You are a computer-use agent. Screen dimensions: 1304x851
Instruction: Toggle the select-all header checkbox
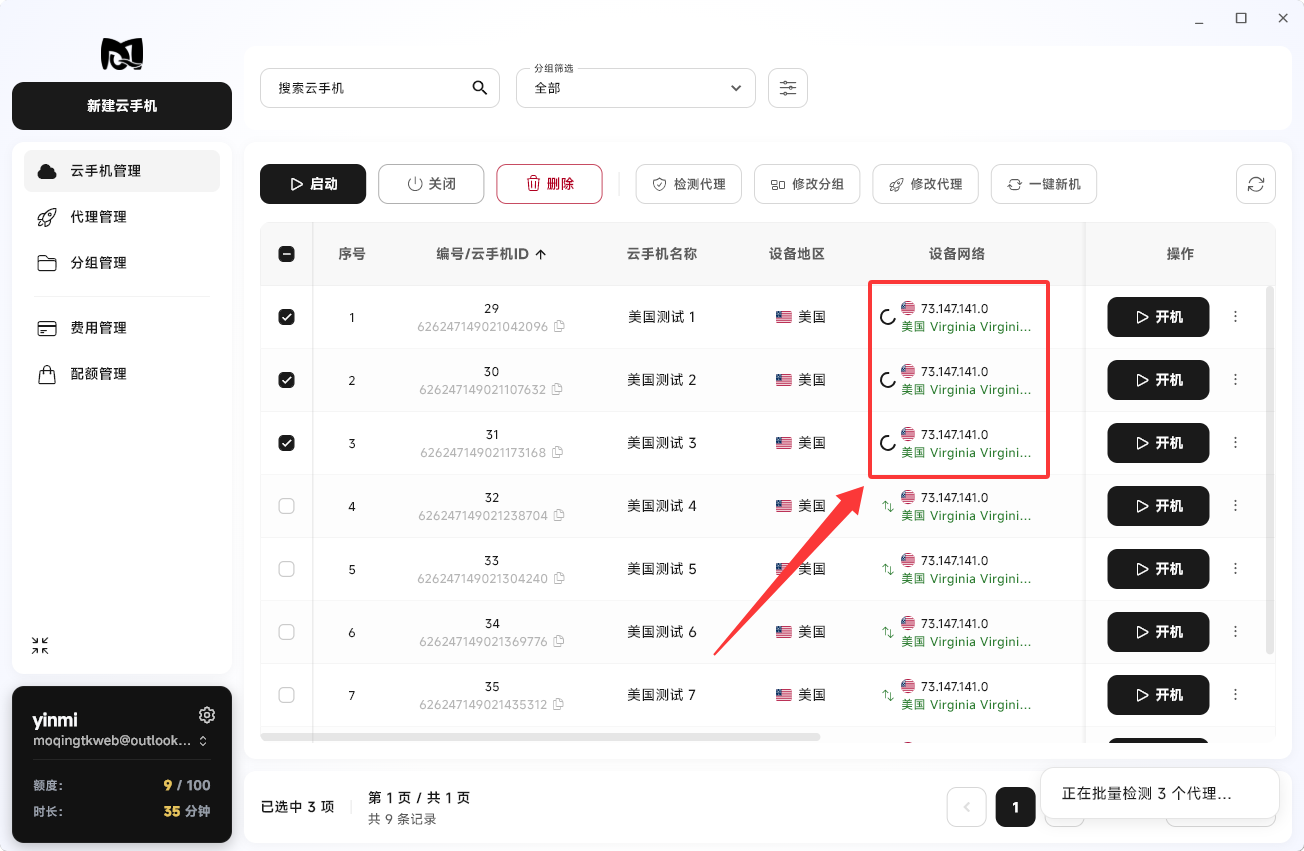[x=286, y=254]
